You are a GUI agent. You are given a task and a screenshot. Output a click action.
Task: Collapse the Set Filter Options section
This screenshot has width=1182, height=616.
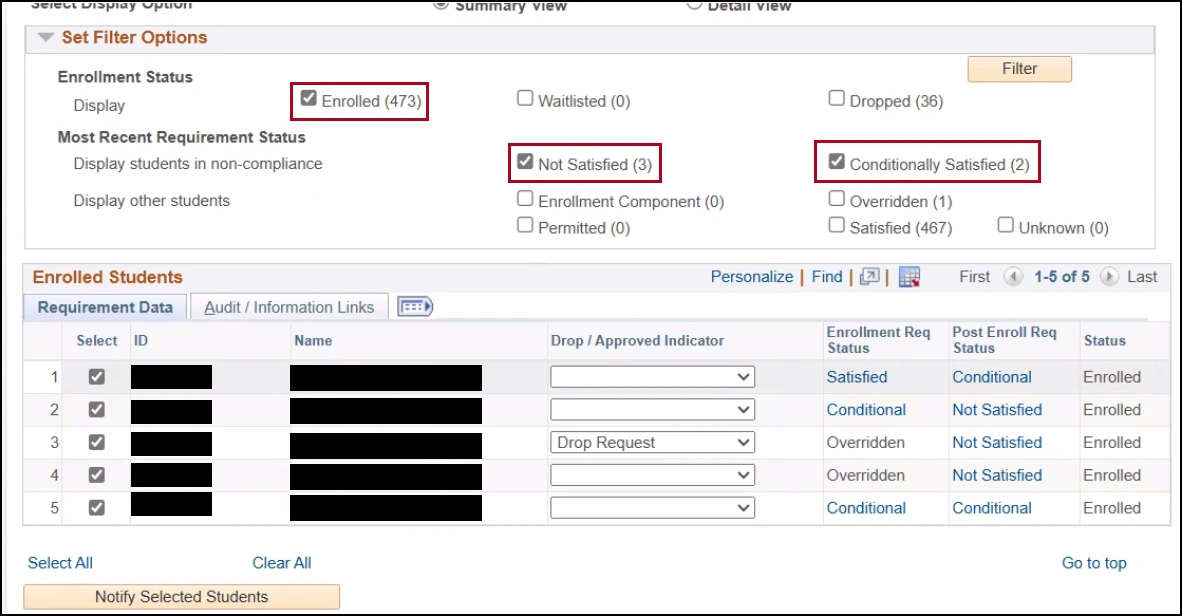click(45, 37)
